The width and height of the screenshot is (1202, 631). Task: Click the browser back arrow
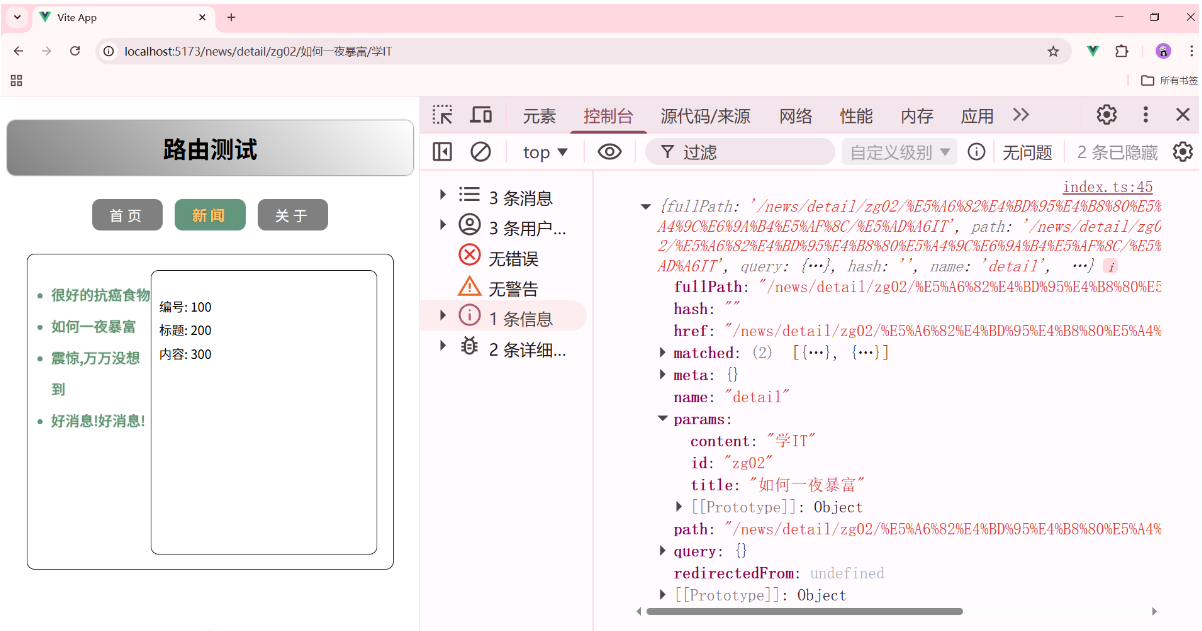pos(18,51)
